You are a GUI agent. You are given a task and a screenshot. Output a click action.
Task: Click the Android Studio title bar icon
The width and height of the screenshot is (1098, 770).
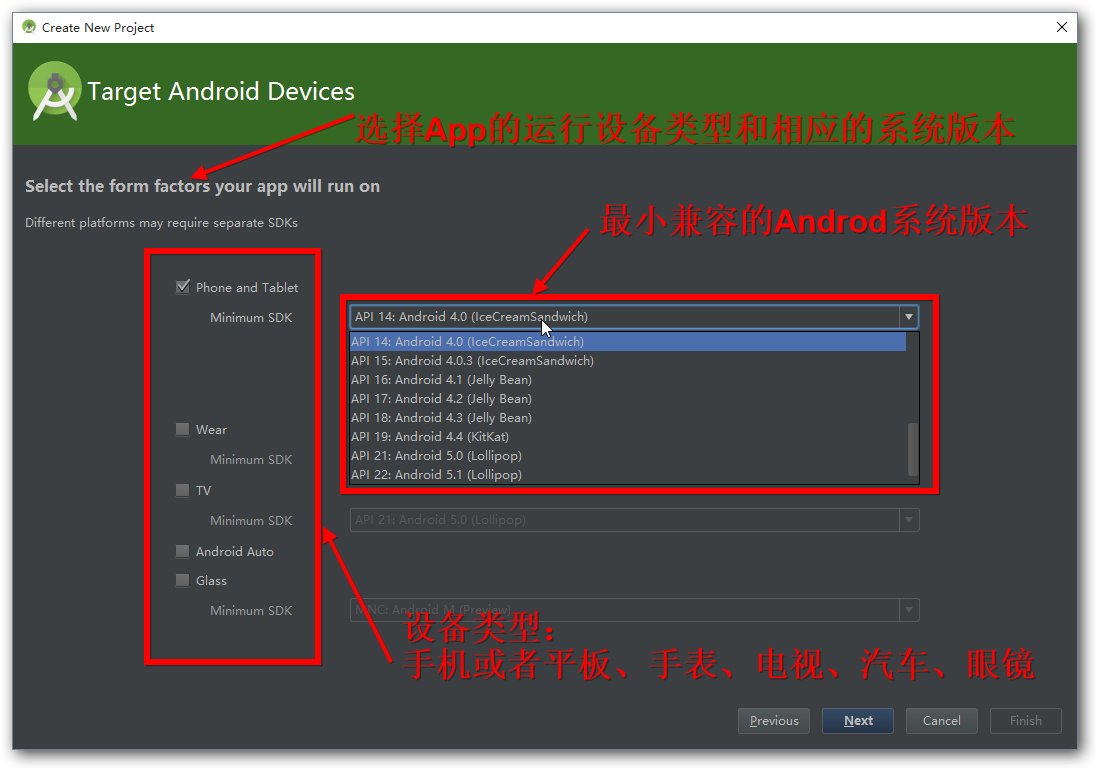[29, 27]
